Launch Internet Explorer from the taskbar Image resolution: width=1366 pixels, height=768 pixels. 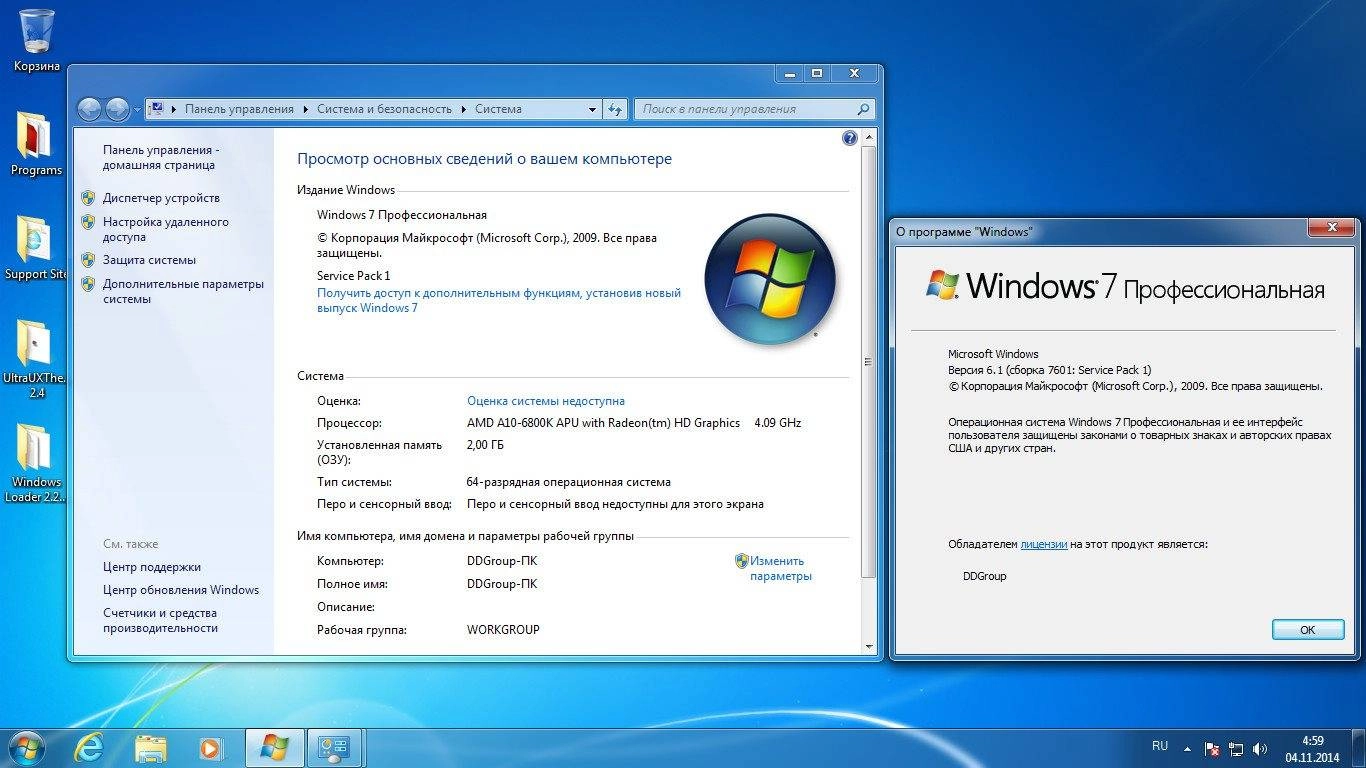(88, 747)
